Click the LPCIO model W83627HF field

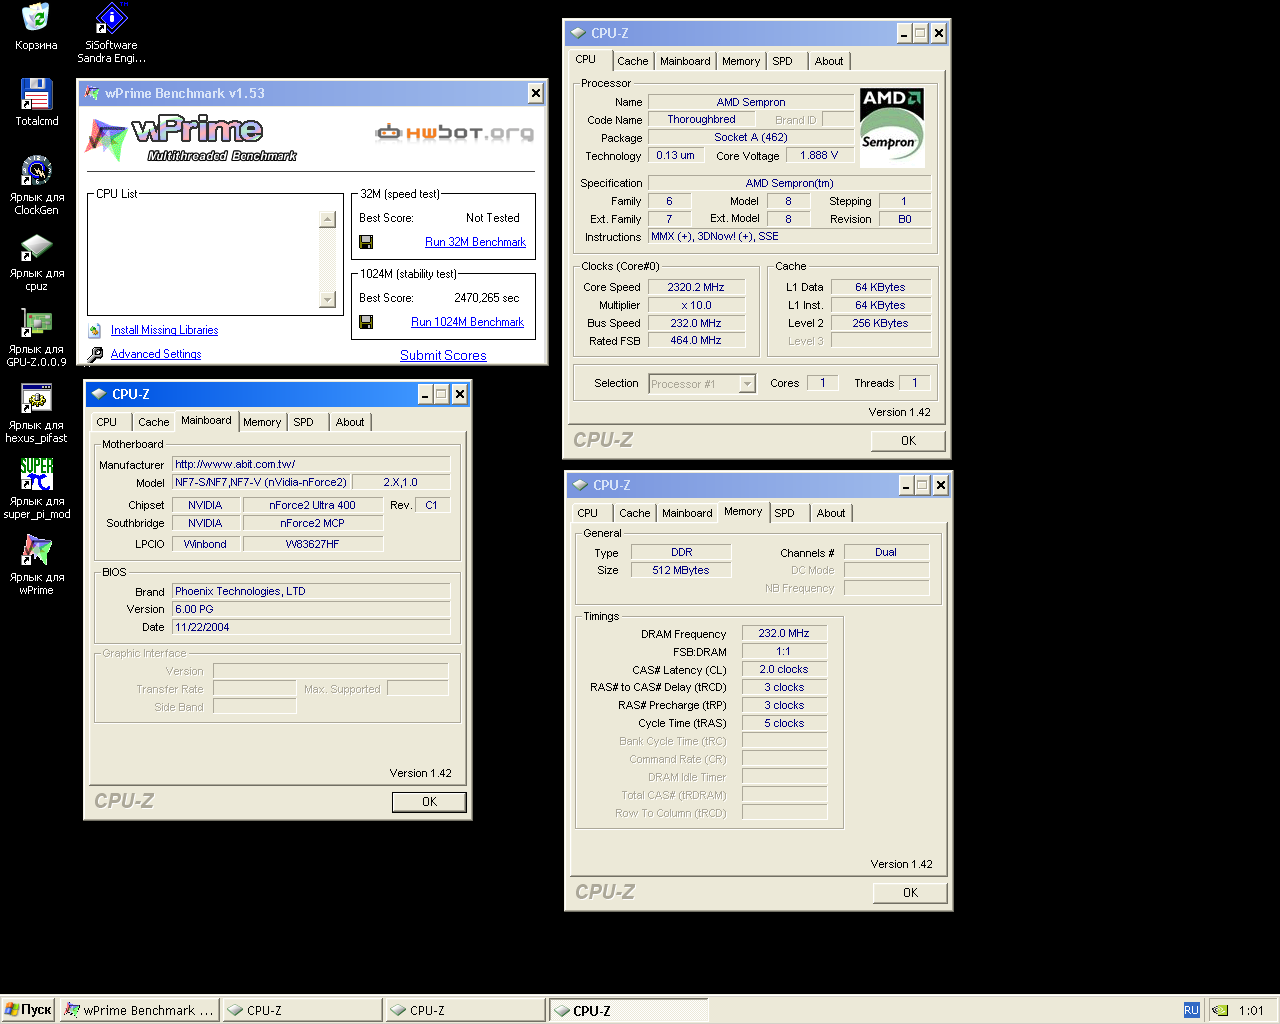point(312,544)
